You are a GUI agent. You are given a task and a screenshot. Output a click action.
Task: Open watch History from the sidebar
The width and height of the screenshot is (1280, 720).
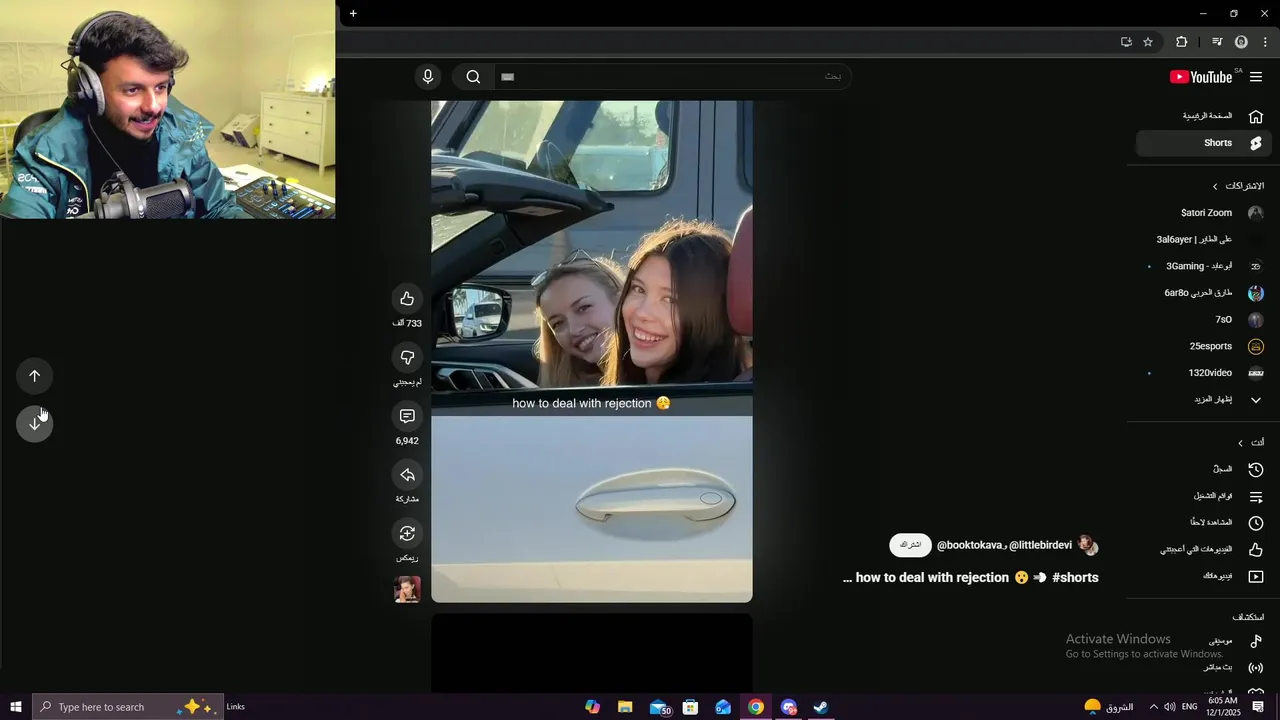click(1203, 469)
